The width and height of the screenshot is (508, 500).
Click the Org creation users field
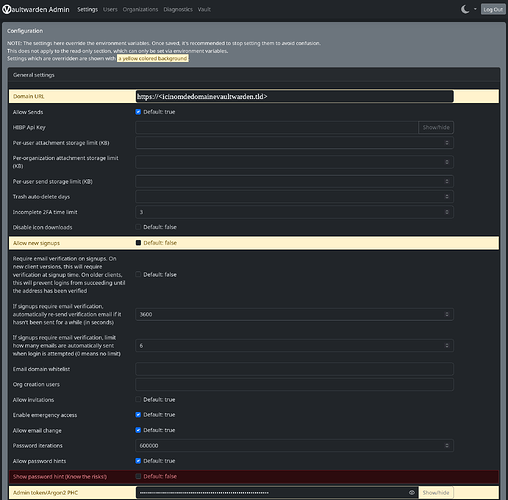[295, 384]
